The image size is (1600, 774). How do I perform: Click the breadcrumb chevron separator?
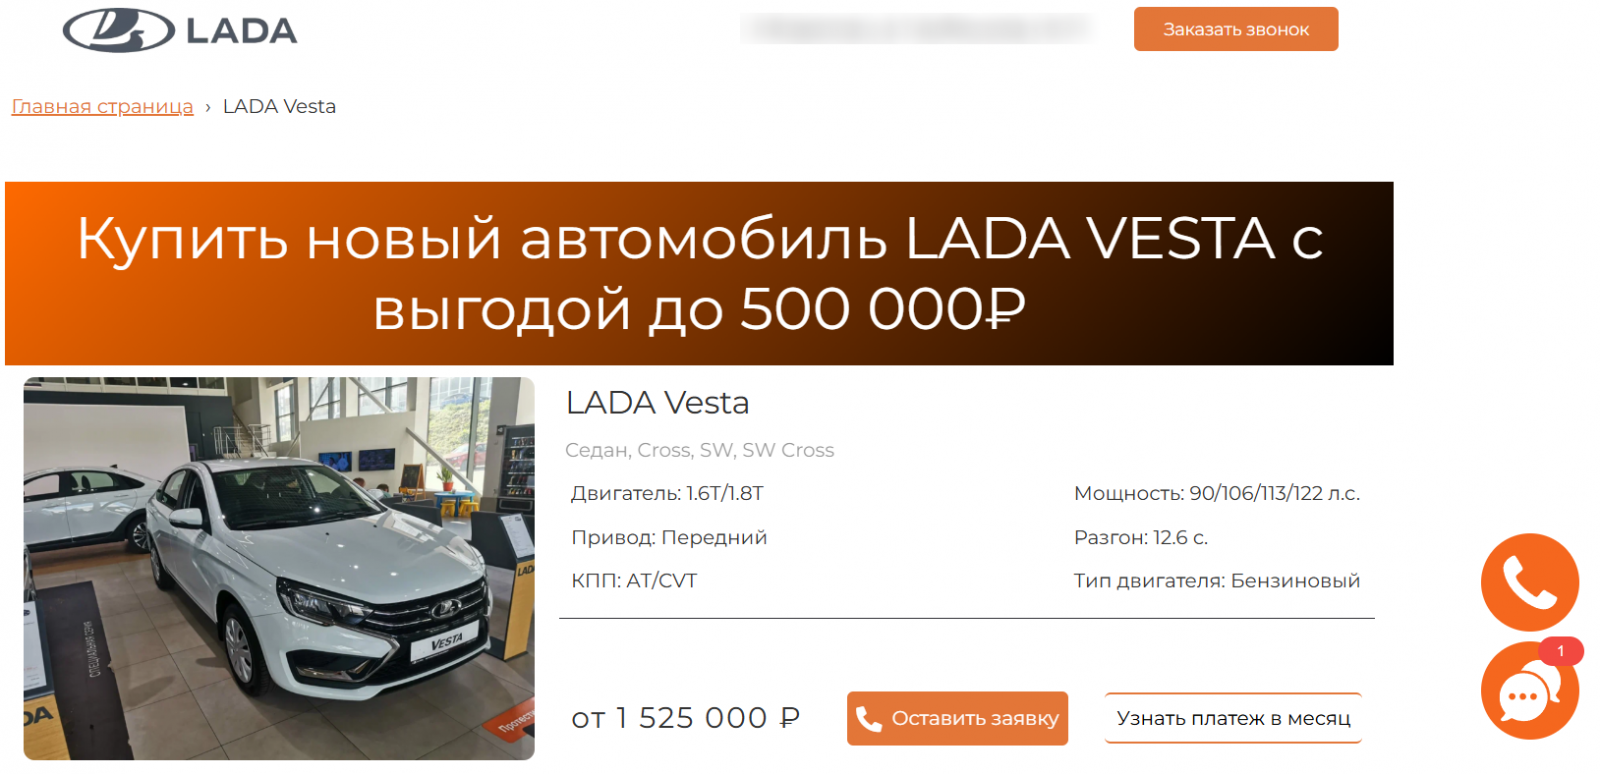click(208, 107)
